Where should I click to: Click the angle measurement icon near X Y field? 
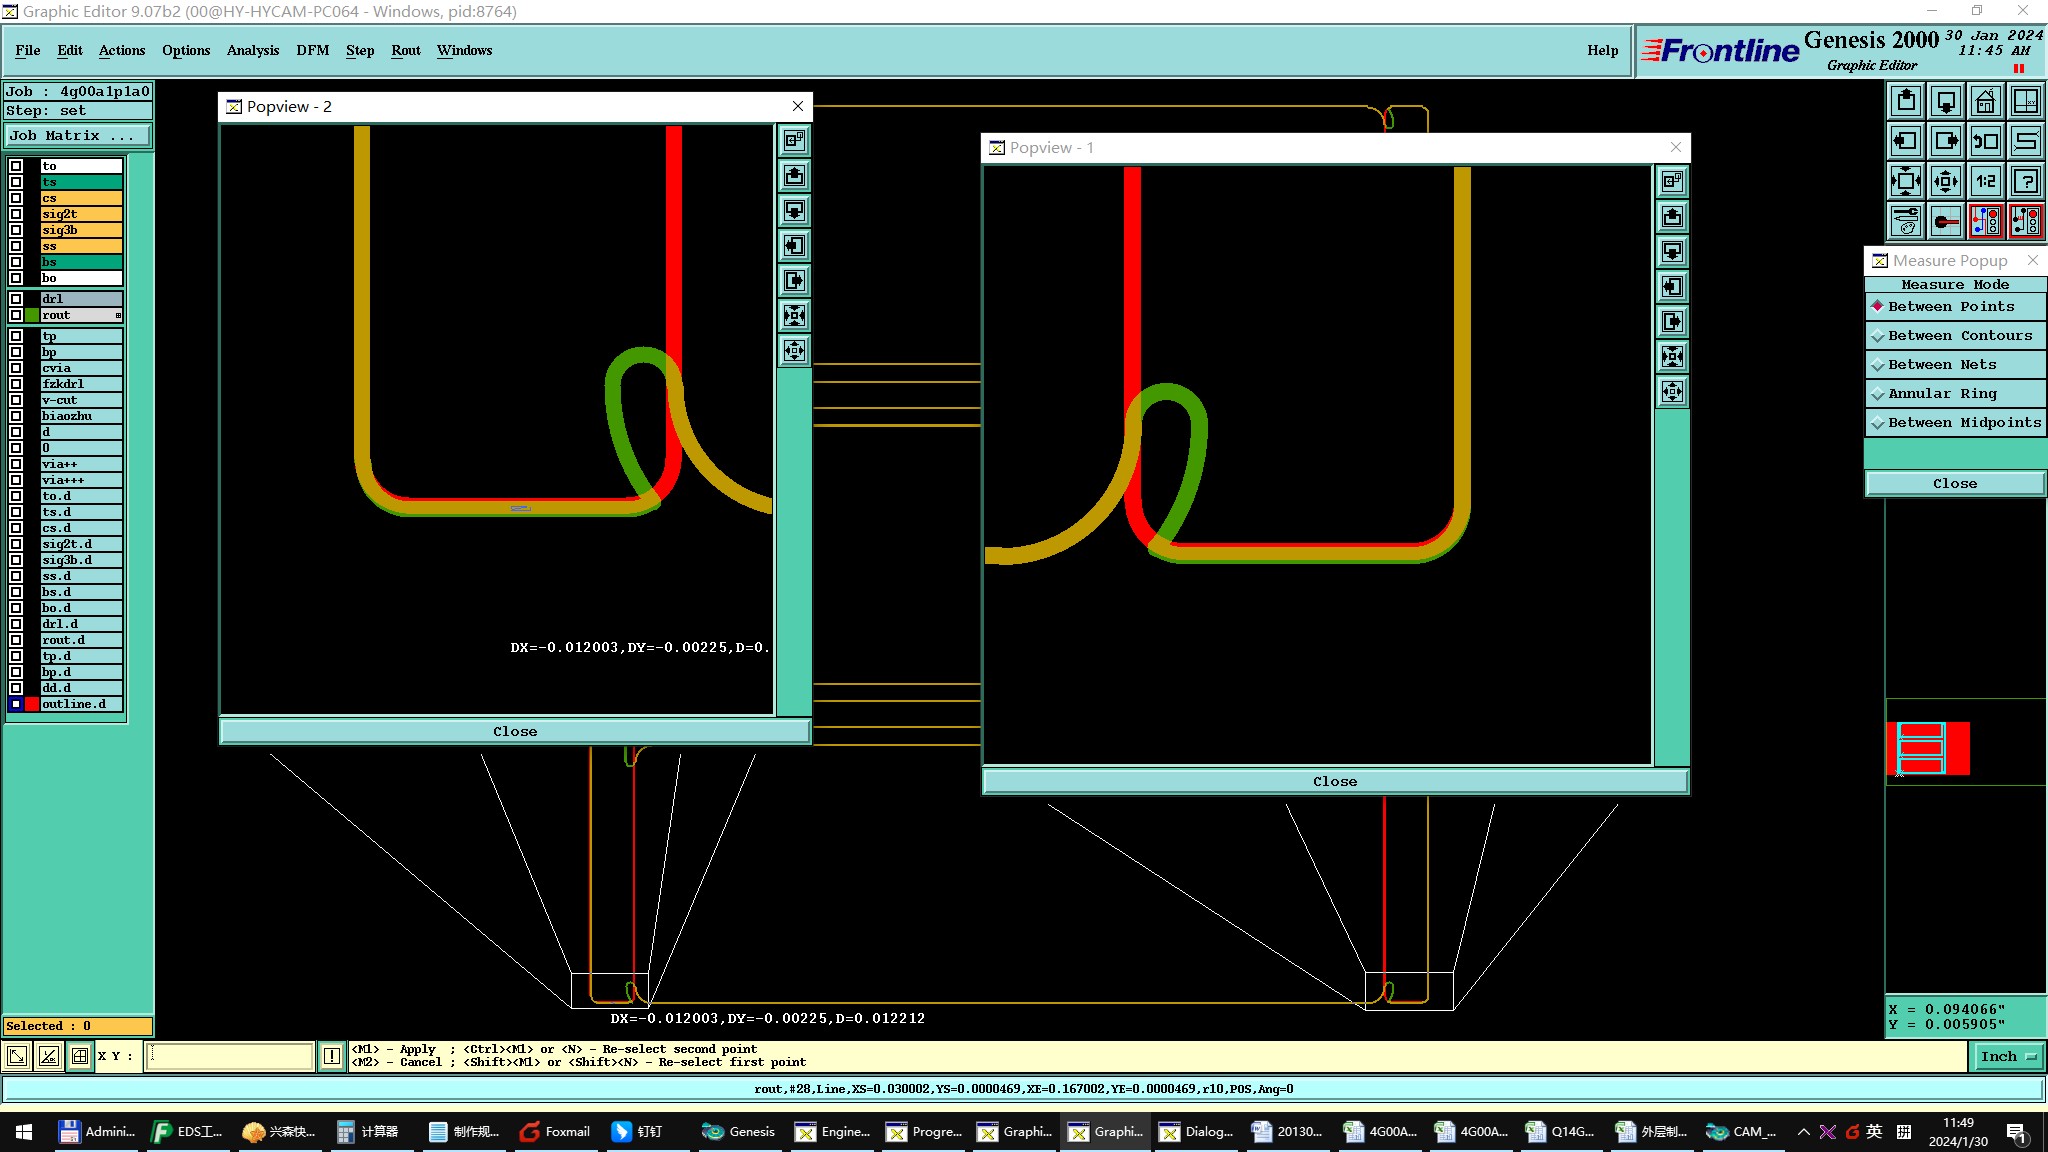tap(48, 1056)
